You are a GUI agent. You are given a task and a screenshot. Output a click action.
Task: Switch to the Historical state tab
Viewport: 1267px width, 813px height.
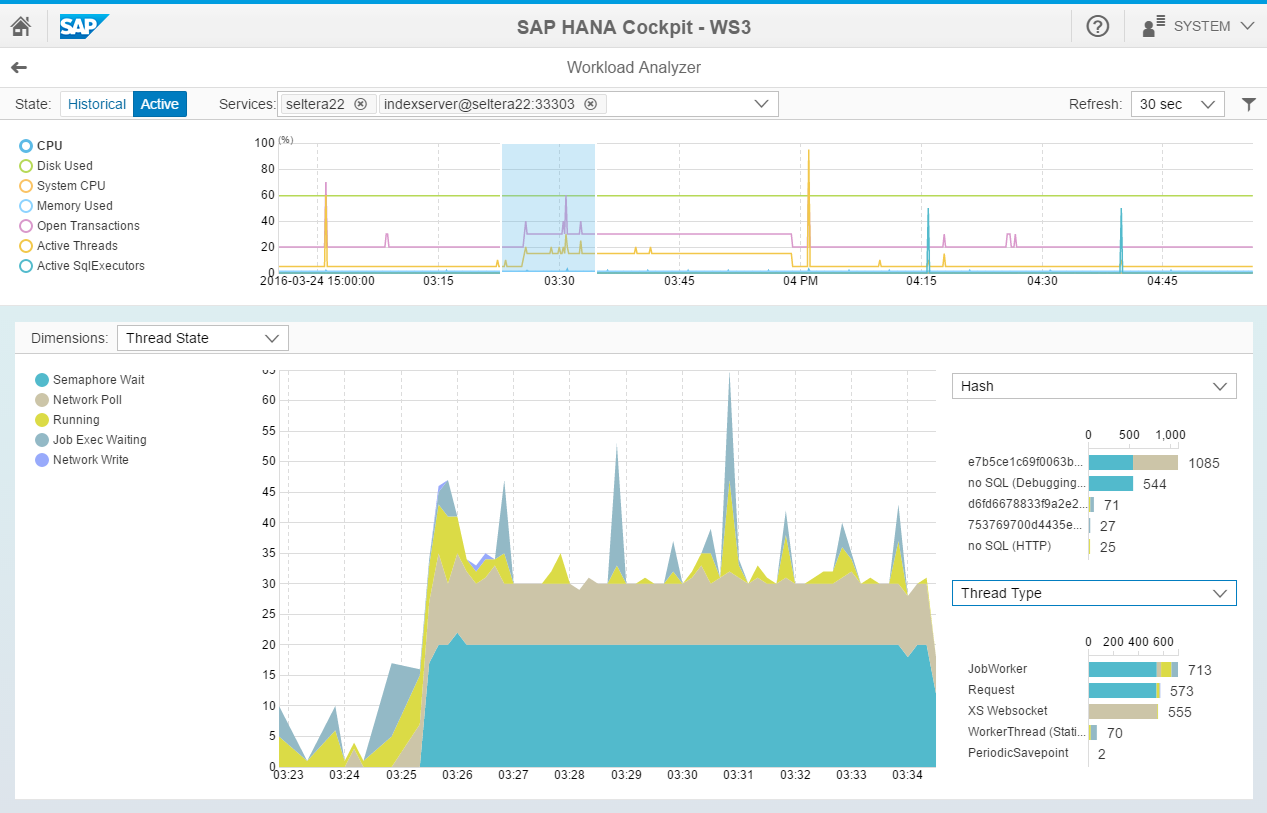[96, 103]
